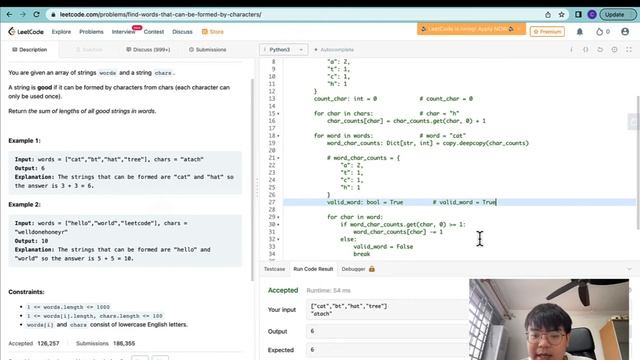The width and height of the screenshot is (640, 360).
Task: Open the locked Debugger tab
Action: pos(353,269)
